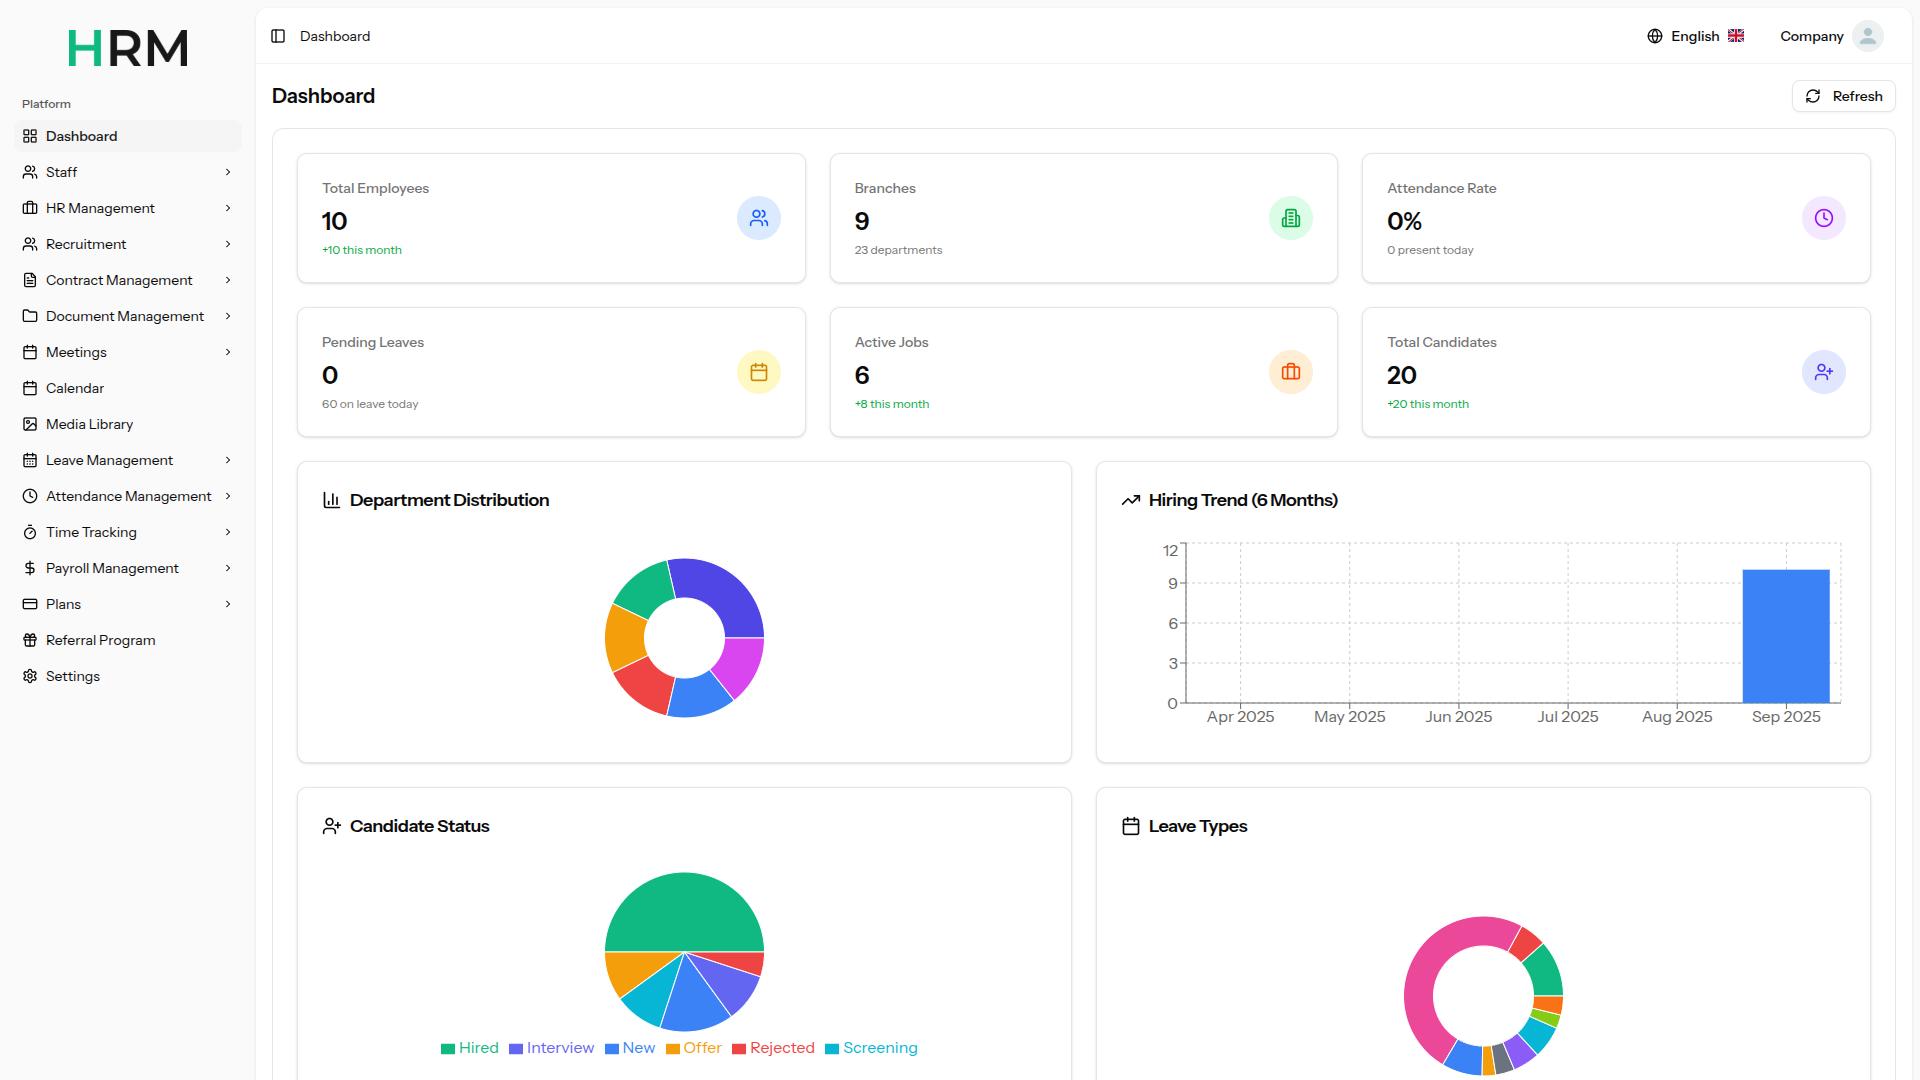This screenshot has height=1080, width=1920.
Task: Click the Active Jobs briefcase icon
Action: [x=1291, y=372]
